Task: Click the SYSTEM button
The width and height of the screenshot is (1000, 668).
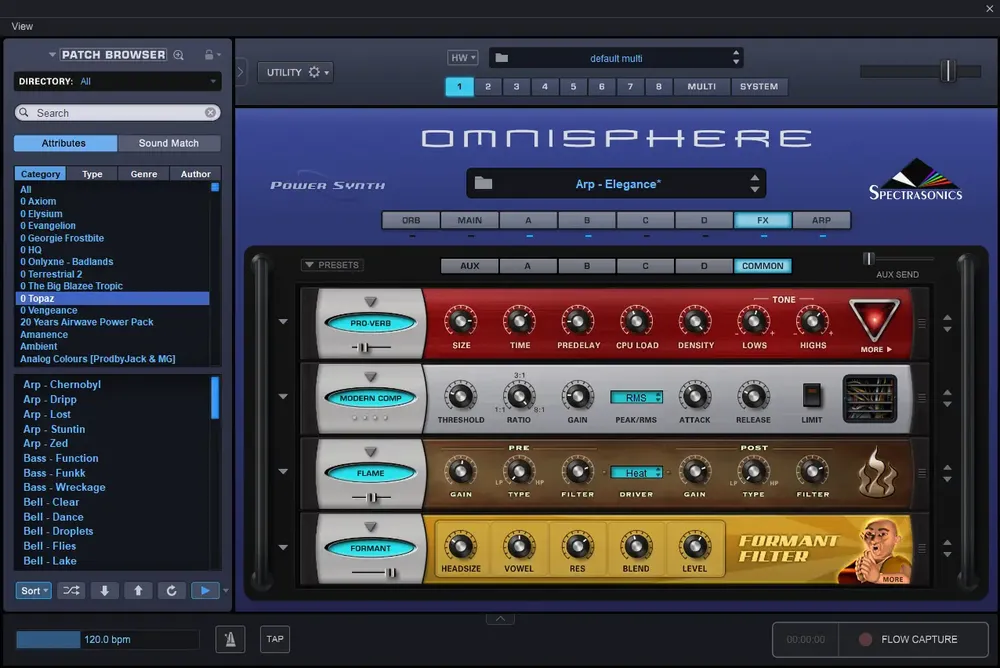Action: 759,86
